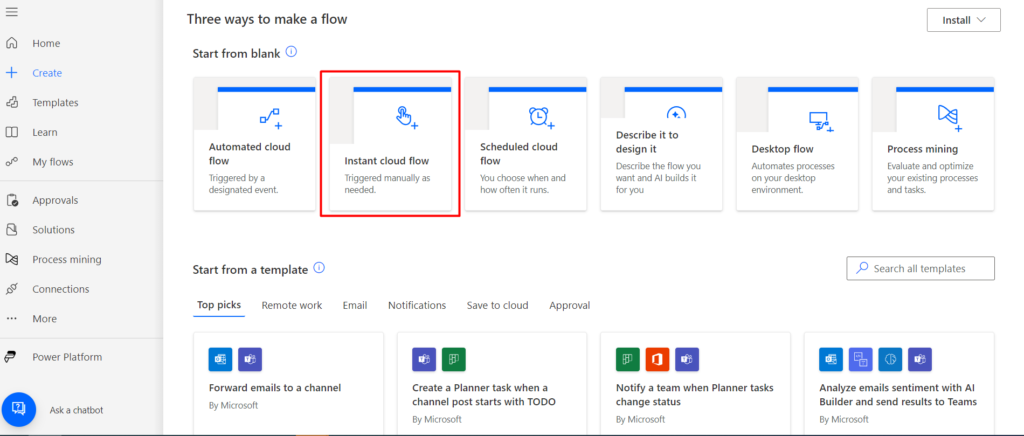The image size is (1024, 436).
Task: Click the Process mining sidebar icon
Action: coord(12,259)
